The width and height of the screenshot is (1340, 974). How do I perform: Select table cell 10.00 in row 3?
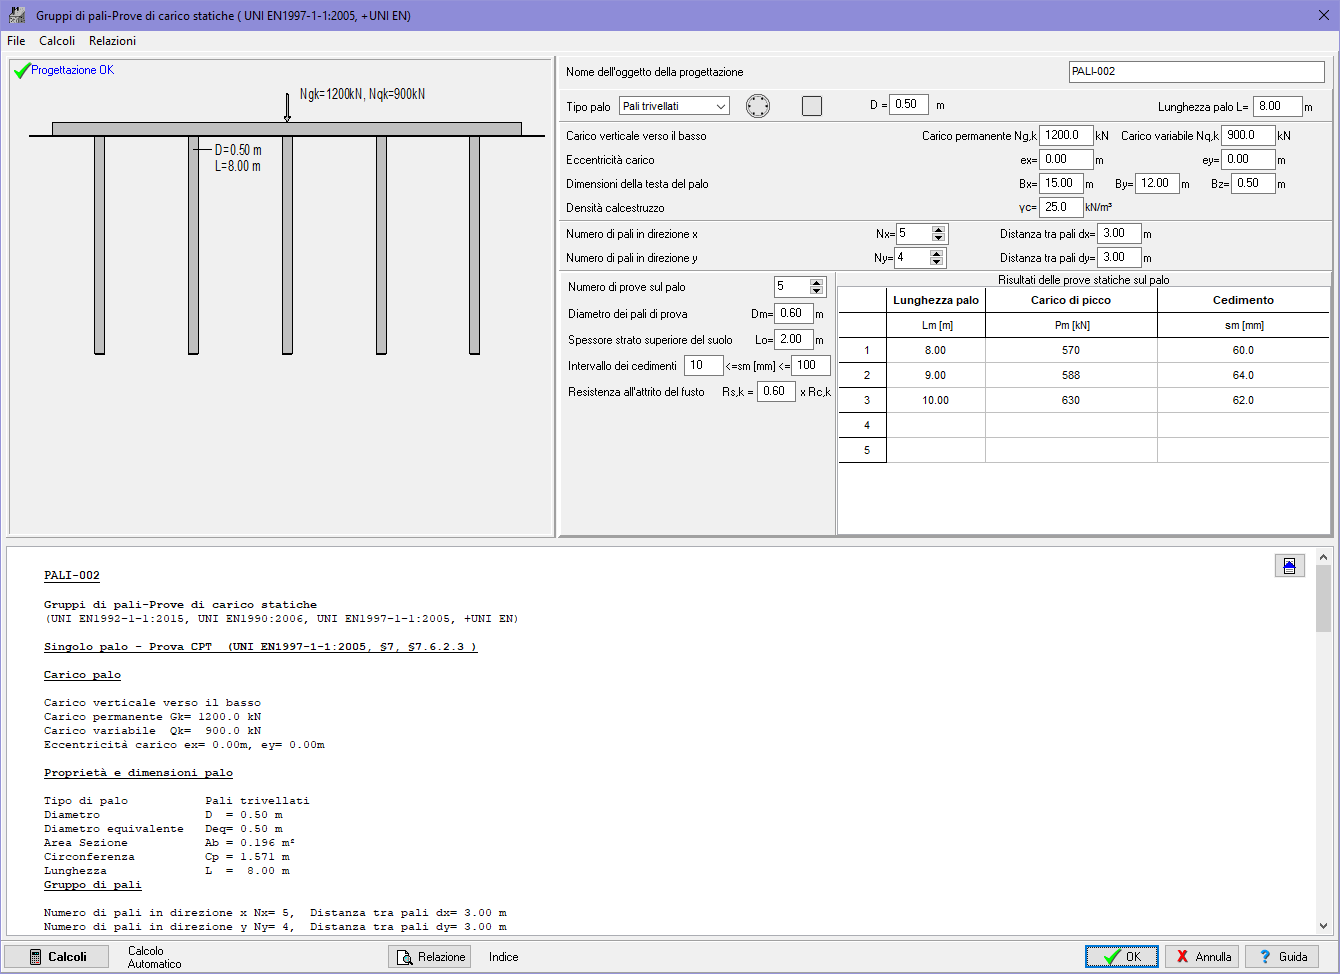(x=935, y=400)
